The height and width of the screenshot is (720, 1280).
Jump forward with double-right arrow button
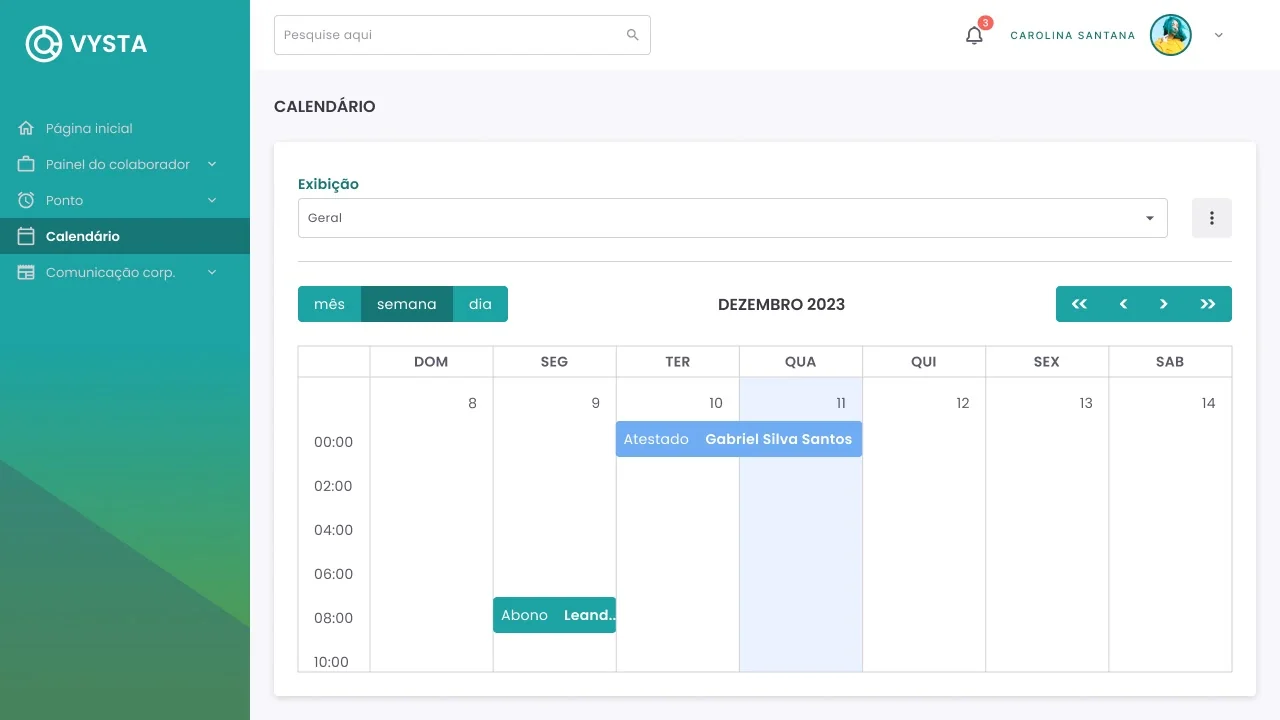[x=1208, y=304]
